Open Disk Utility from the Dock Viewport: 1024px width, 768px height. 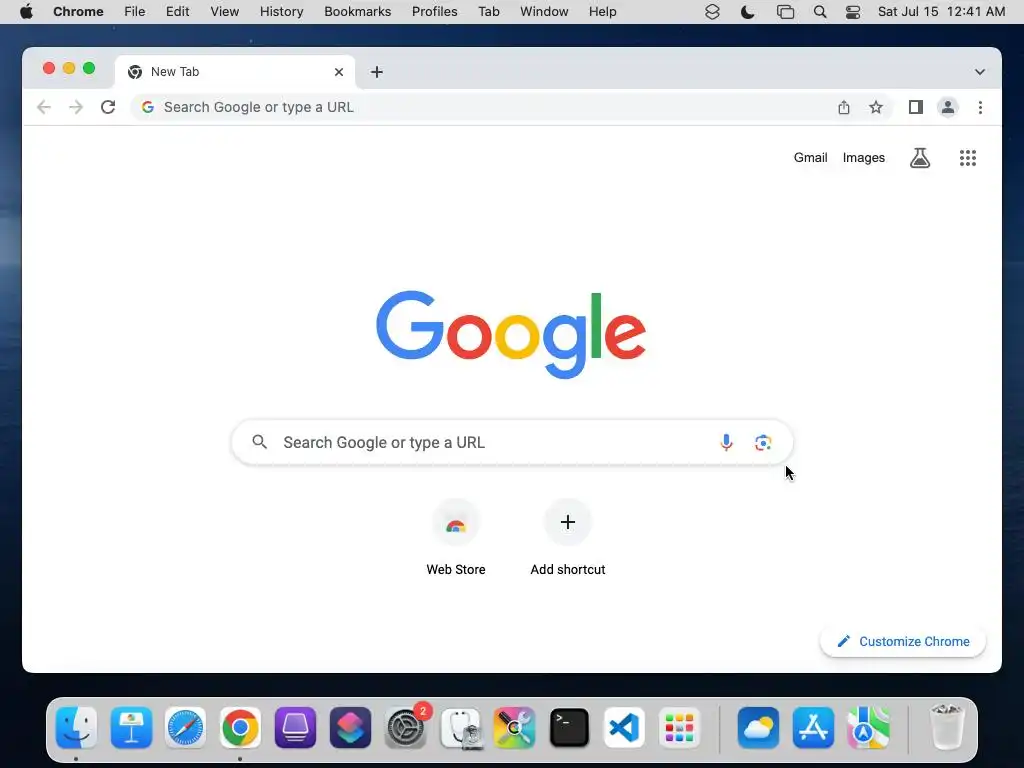[460, 727]
